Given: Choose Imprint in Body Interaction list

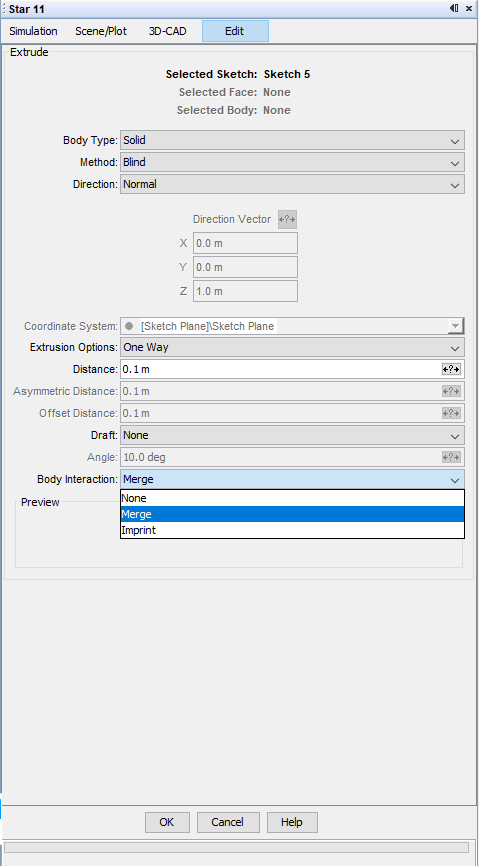Looking at the screenshot, I should pyautogui.click(x=292, y=530).
